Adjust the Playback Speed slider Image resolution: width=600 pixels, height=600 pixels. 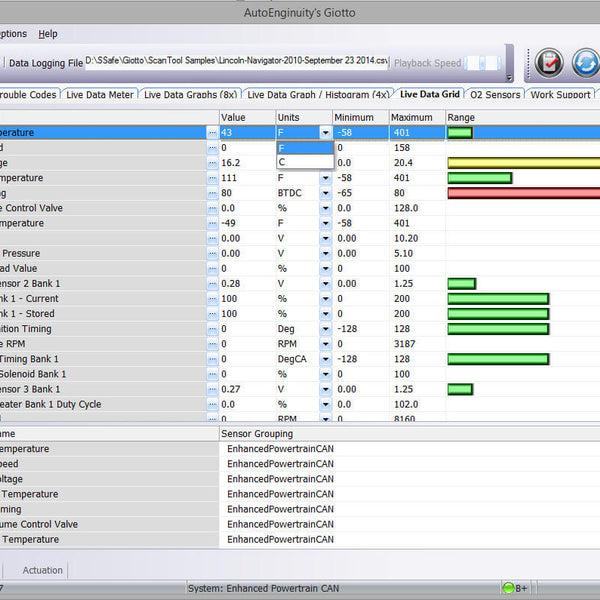(484, 63)
